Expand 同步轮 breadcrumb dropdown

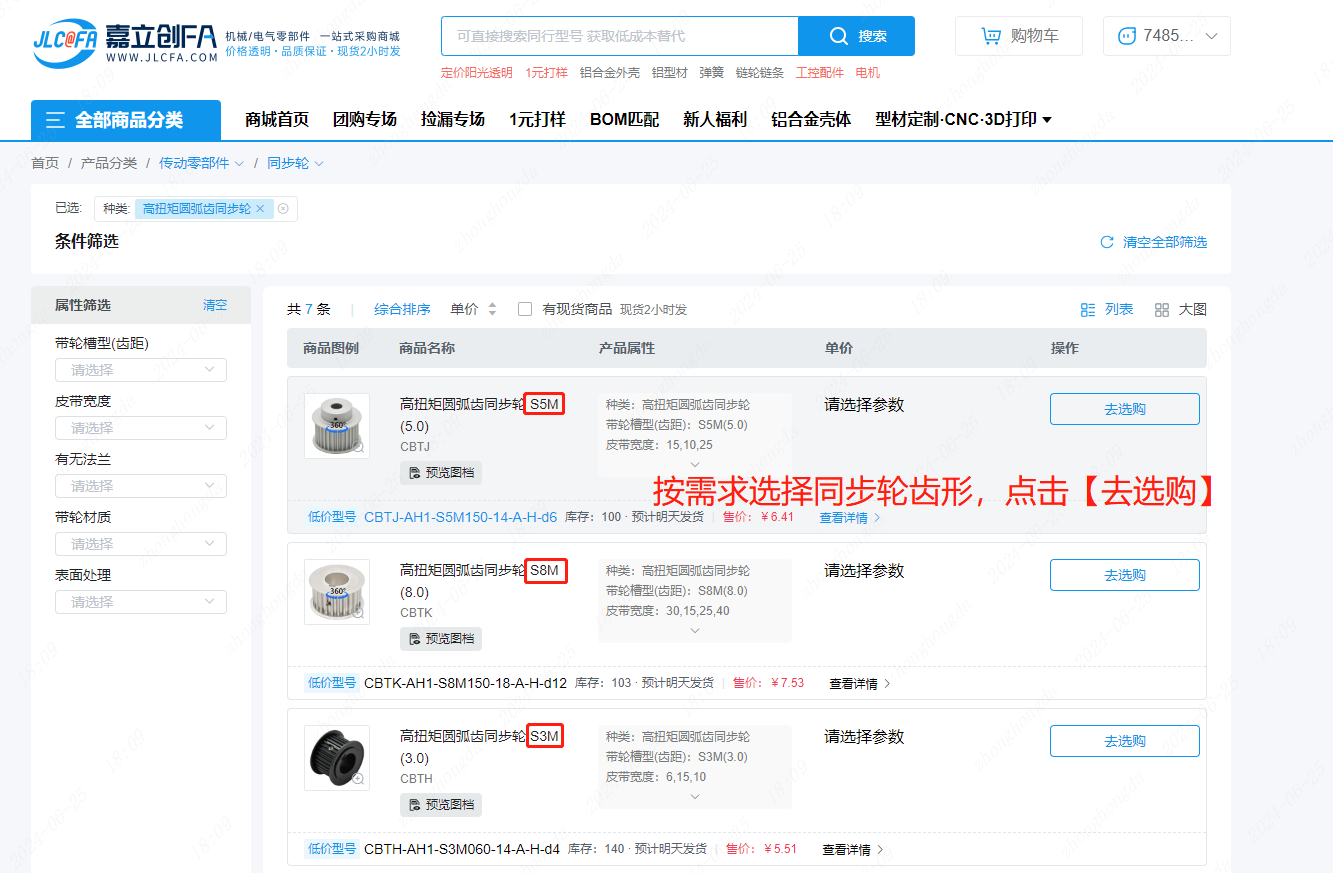pyautogui.click(x=318, y=163)
